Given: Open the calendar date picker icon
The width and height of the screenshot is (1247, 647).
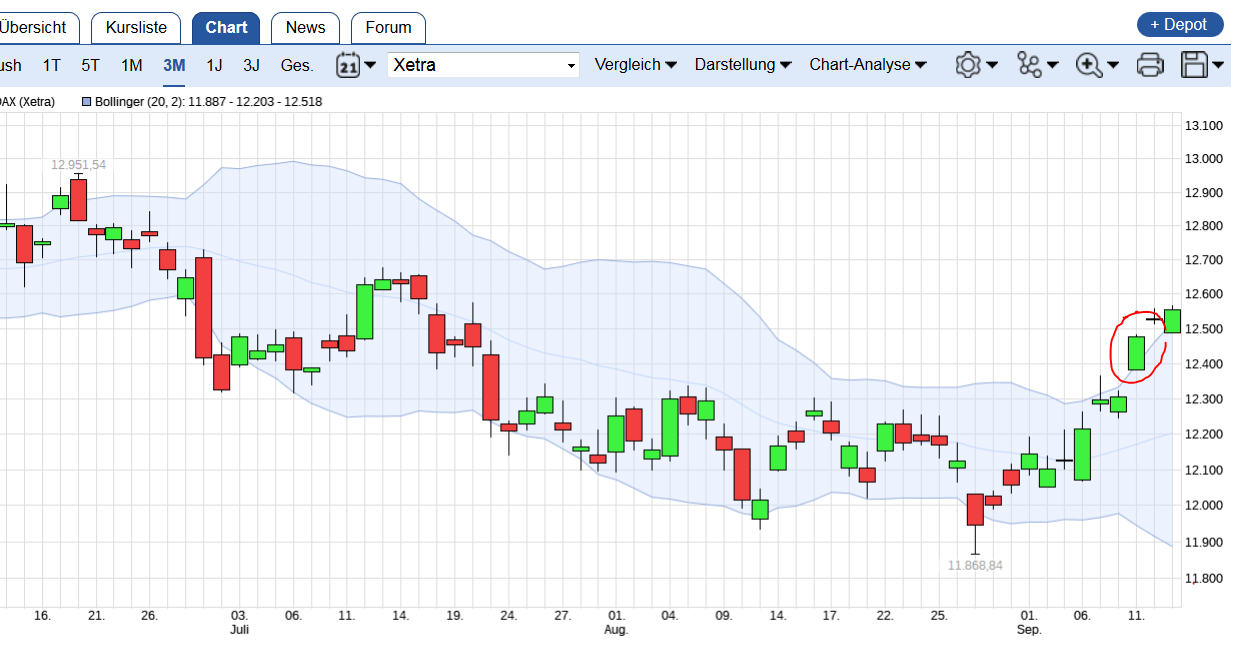Looking at the screenshot, I should click(x=348, y=64).
